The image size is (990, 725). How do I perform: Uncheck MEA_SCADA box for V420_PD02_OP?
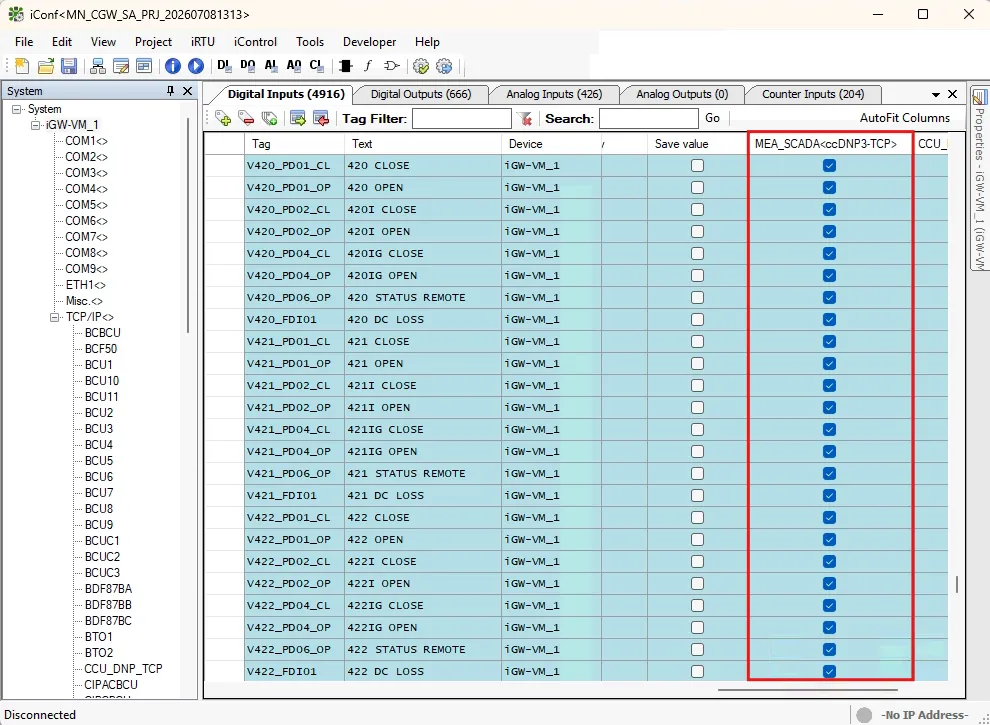tap(830, 232)
